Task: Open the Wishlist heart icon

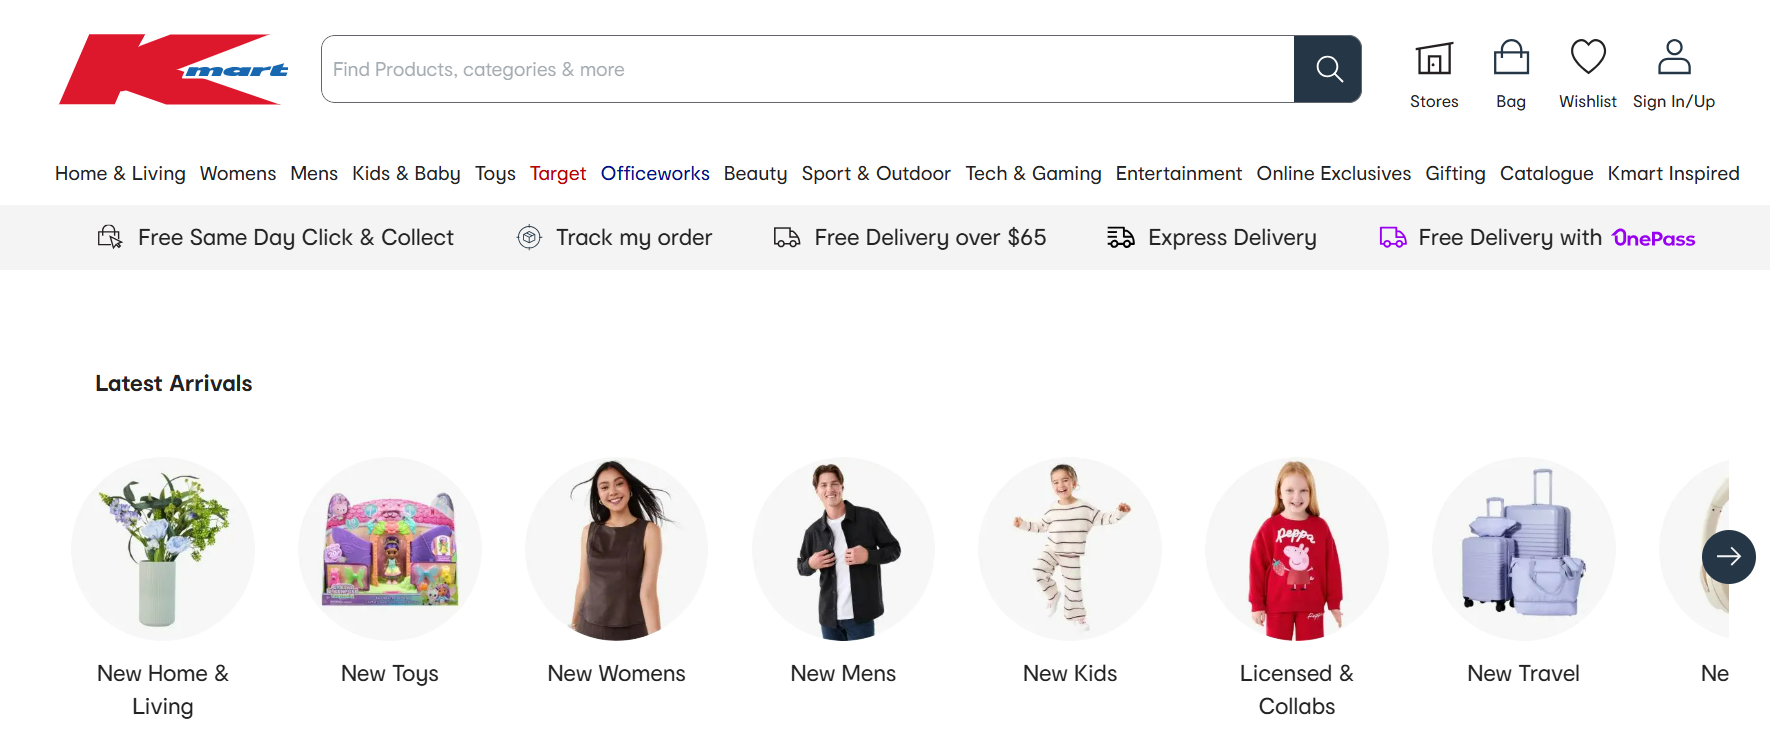Action: (1588, 58)
